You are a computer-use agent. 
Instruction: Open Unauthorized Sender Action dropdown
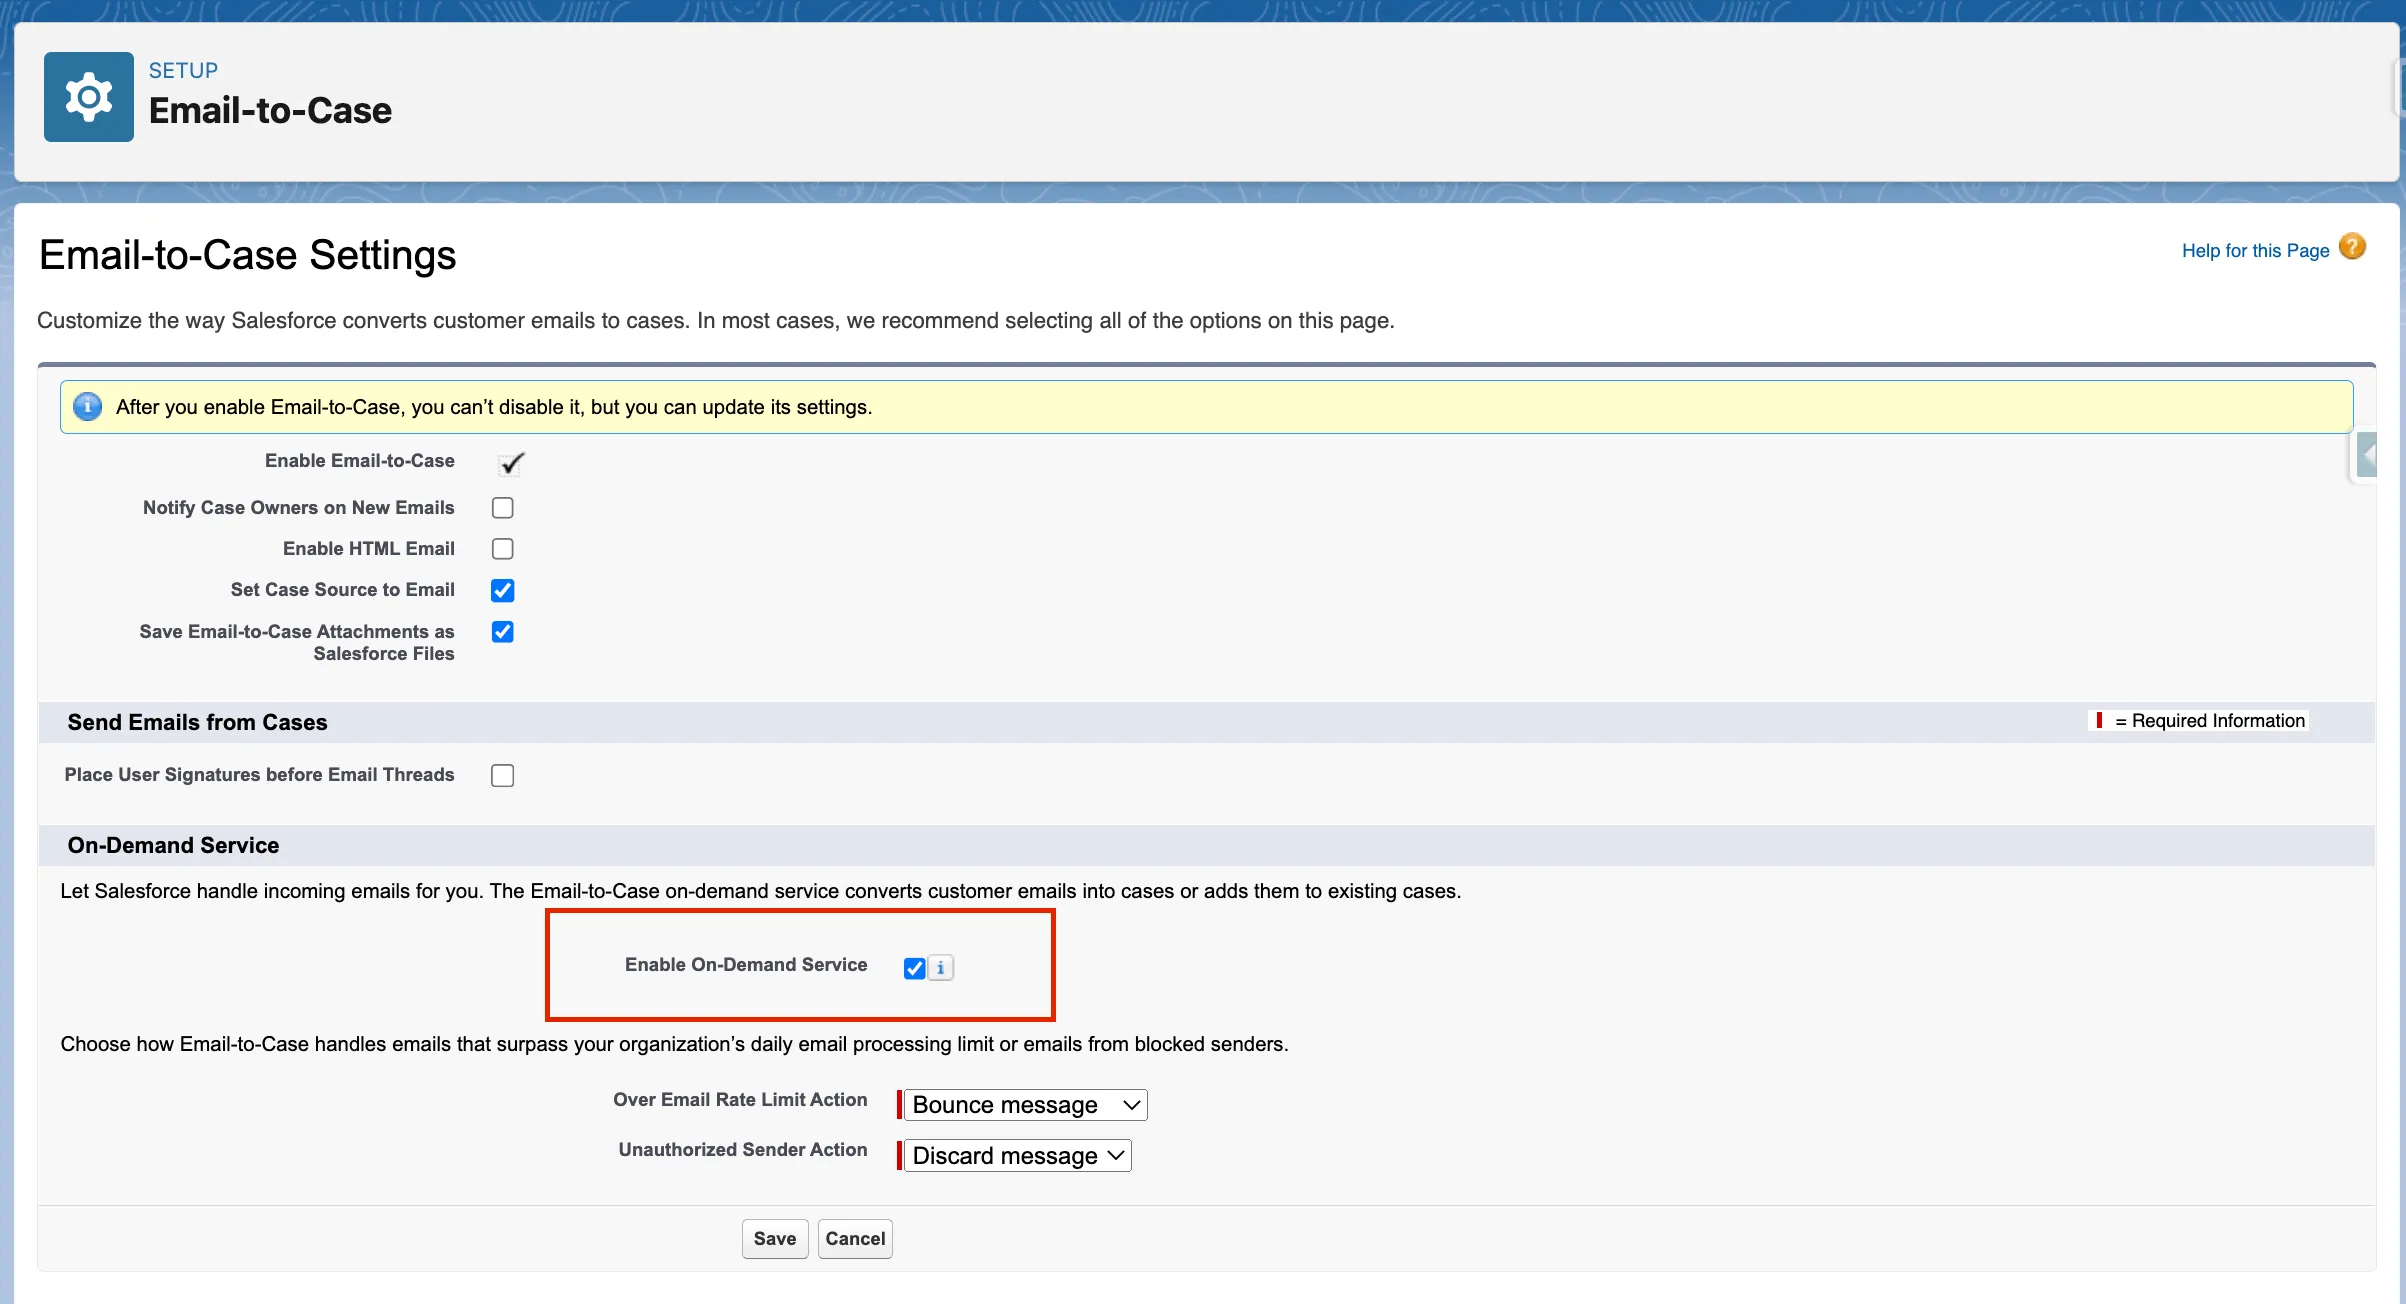click(x=1017, y=1155)
